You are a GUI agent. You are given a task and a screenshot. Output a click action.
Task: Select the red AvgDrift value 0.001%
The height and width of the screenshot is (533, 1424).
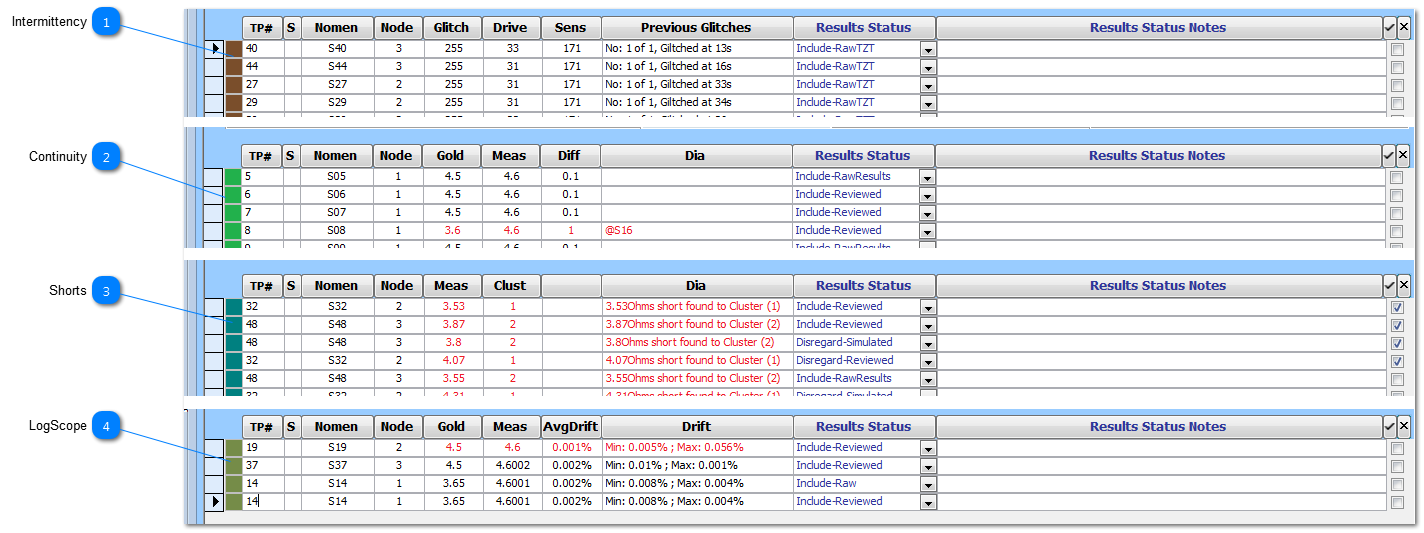[572, 447]
